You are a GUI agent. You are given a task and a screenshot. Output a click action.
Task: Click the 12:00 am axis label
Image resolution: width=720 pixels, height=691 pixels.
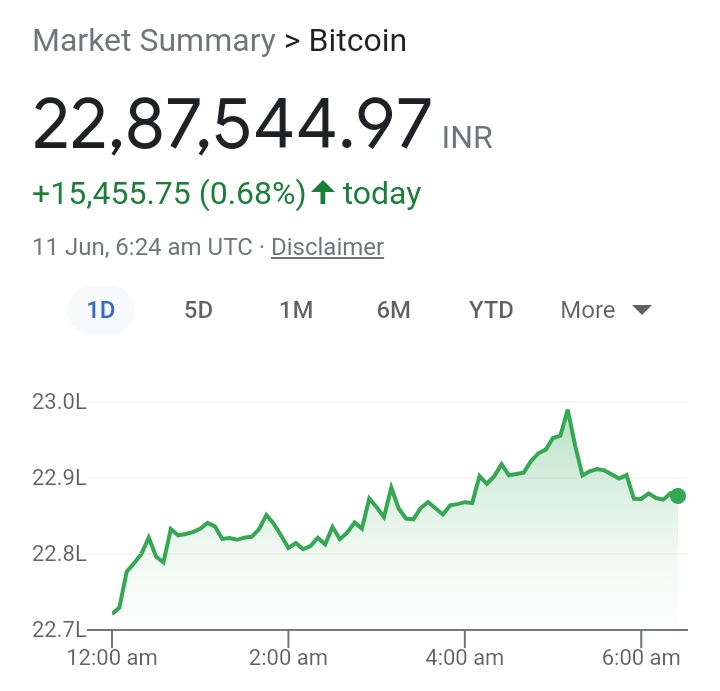tap(112, 658)
